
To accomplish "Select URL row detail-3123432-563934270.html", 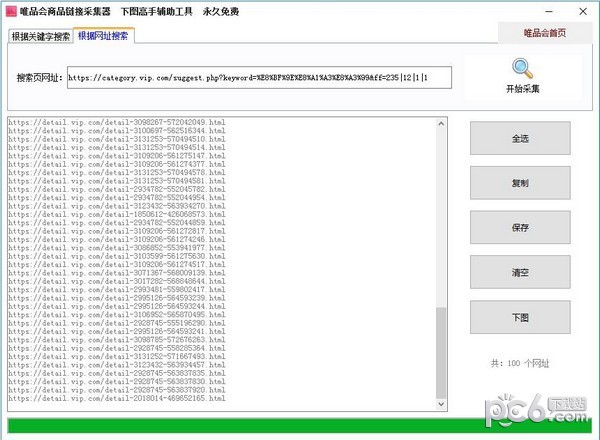I will tap(117, 206).
